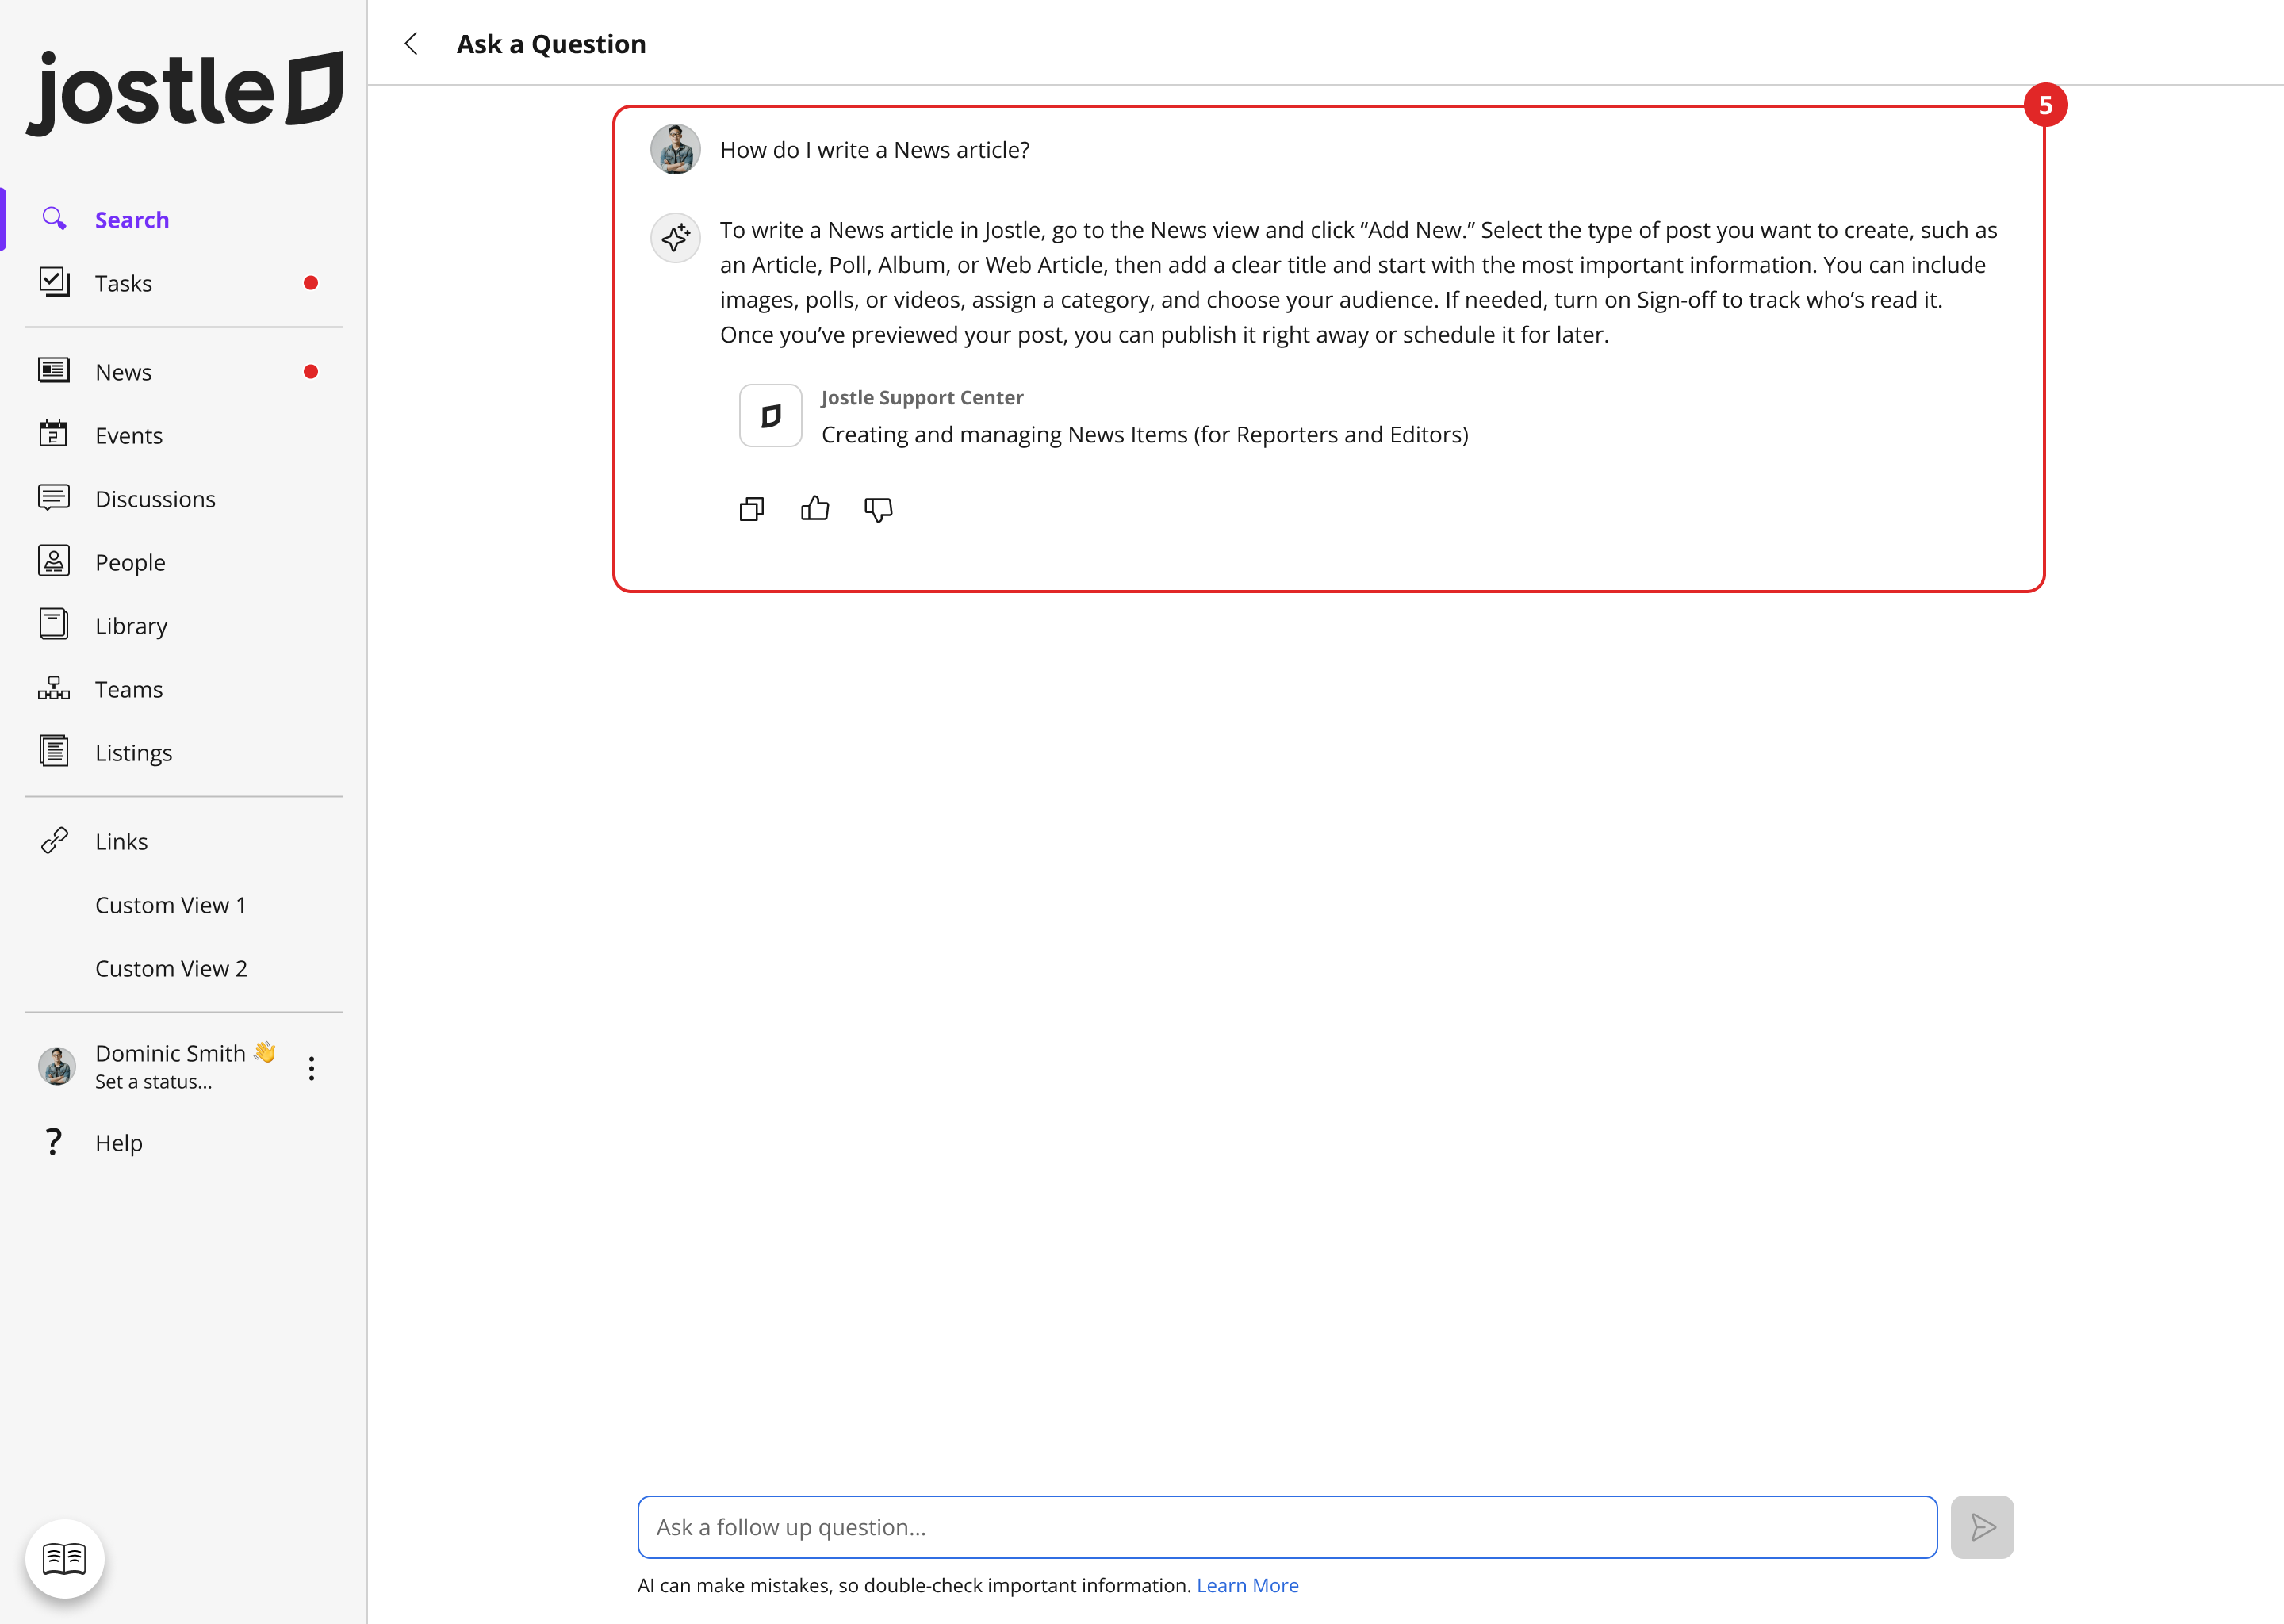
Task: Copy the AI answer text
Action: [751, 509]
